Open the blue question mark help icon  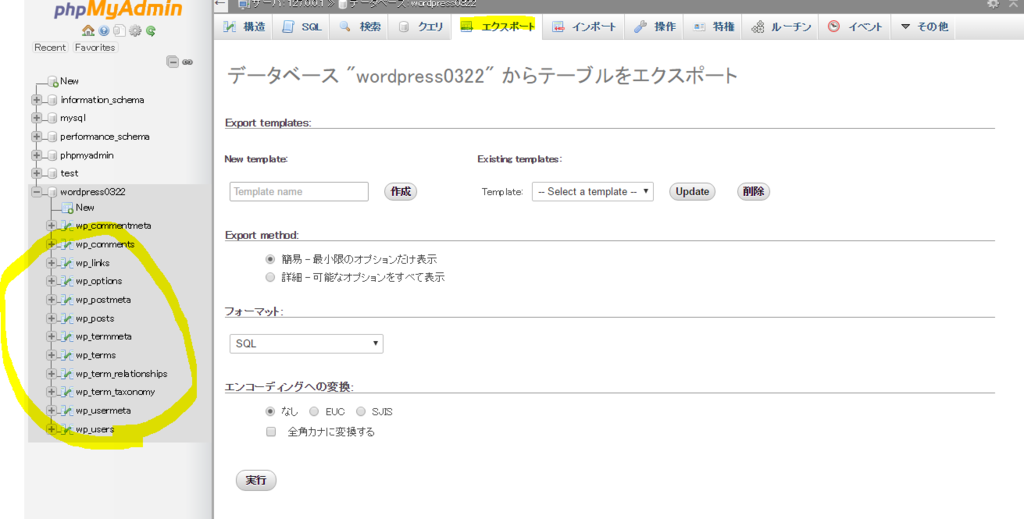coord(104,31)
